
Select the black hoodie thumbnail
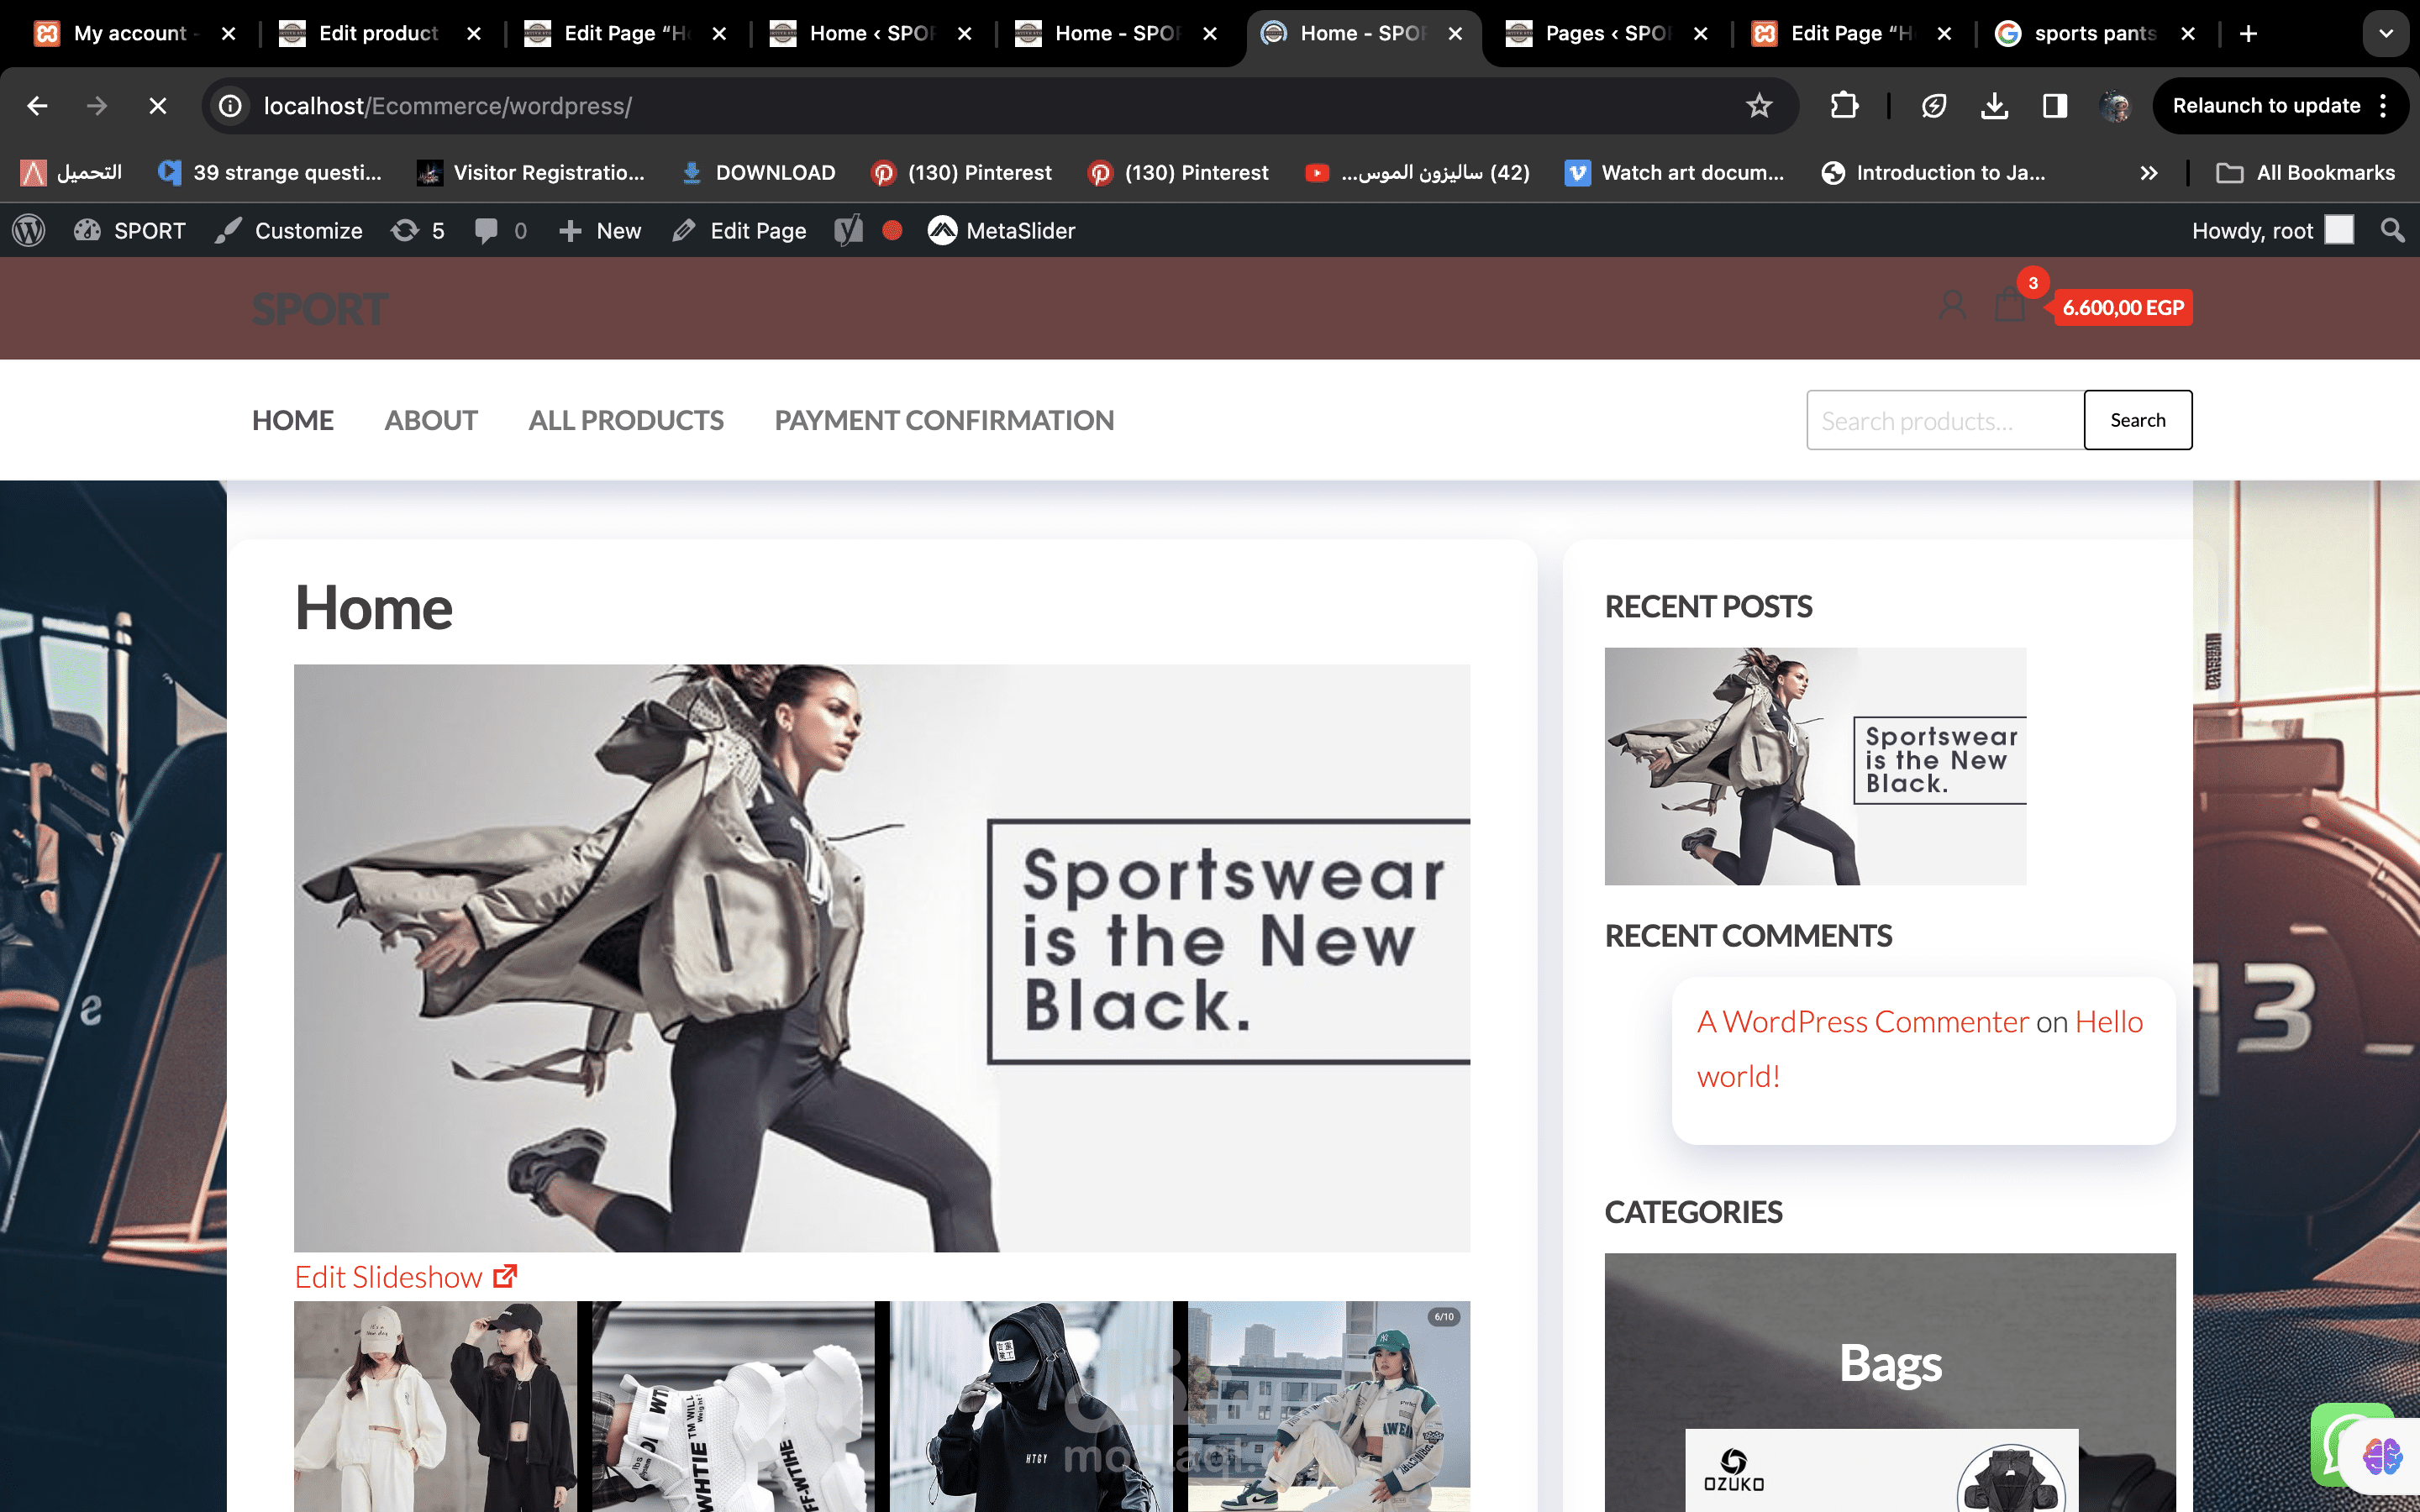1031,1406
